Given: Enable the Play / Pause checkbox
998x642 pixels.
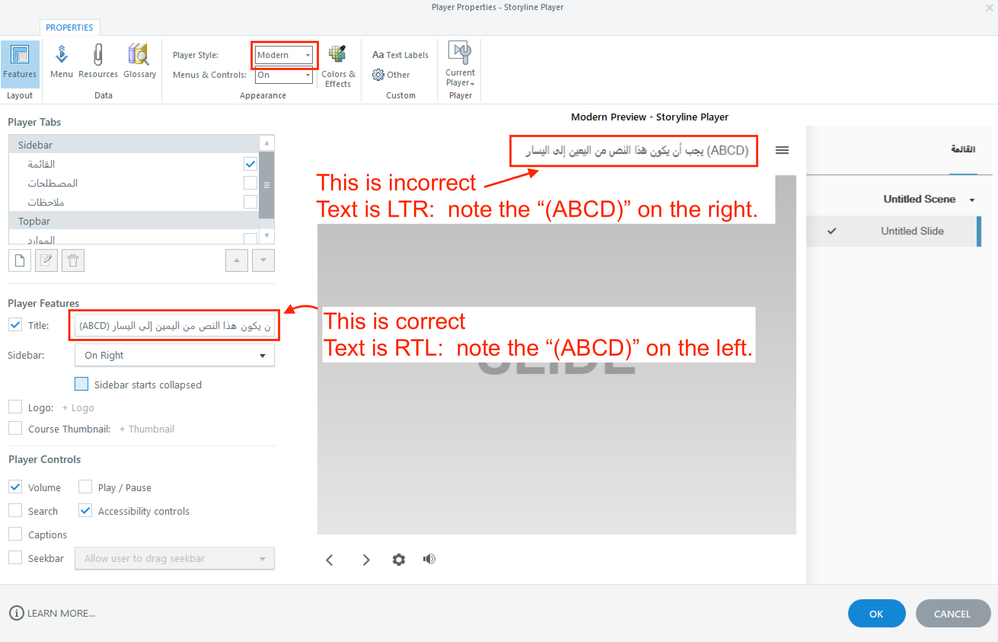Looking at the screenshot, I should point(85,487).
